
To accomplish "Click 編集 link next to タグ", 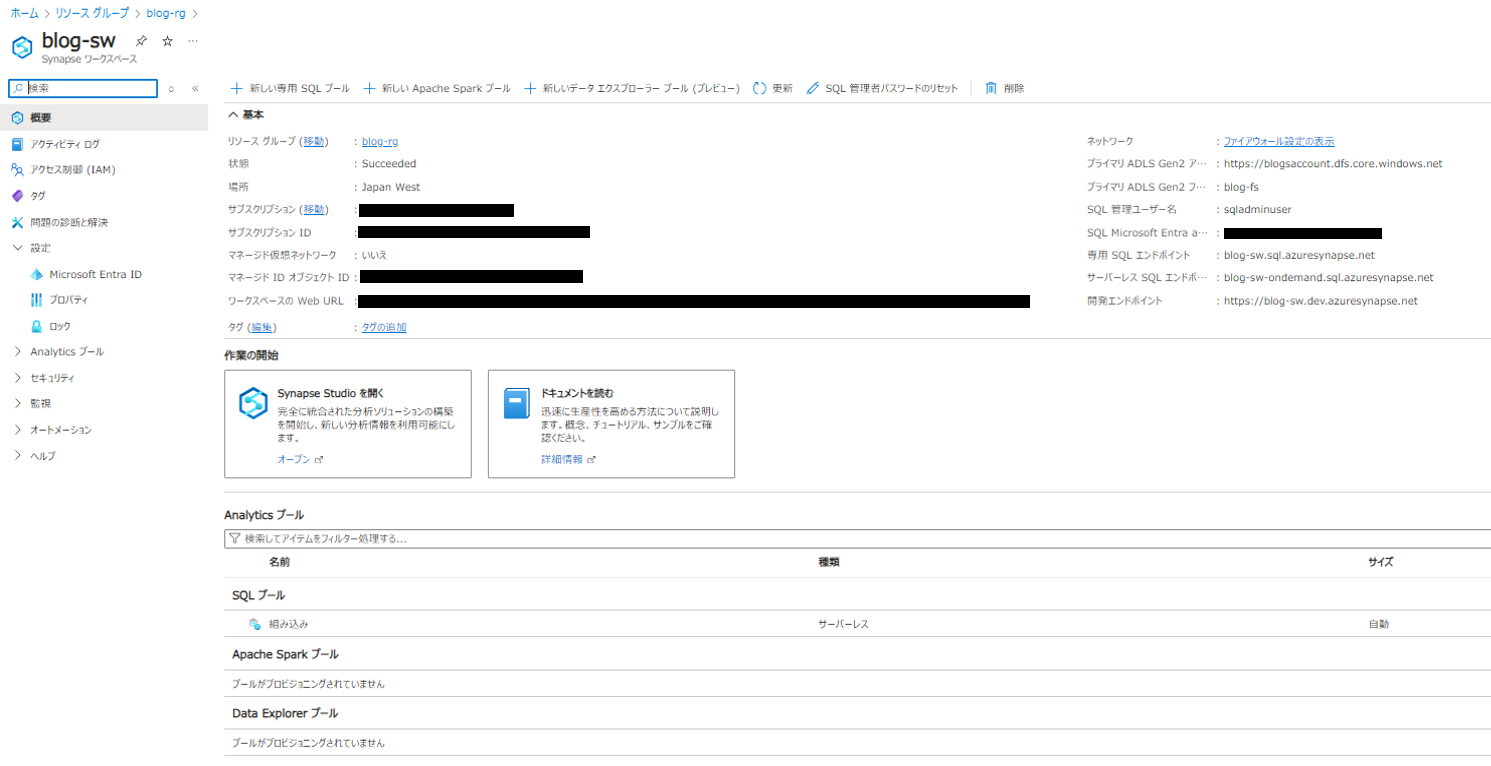I will (262, 327).
